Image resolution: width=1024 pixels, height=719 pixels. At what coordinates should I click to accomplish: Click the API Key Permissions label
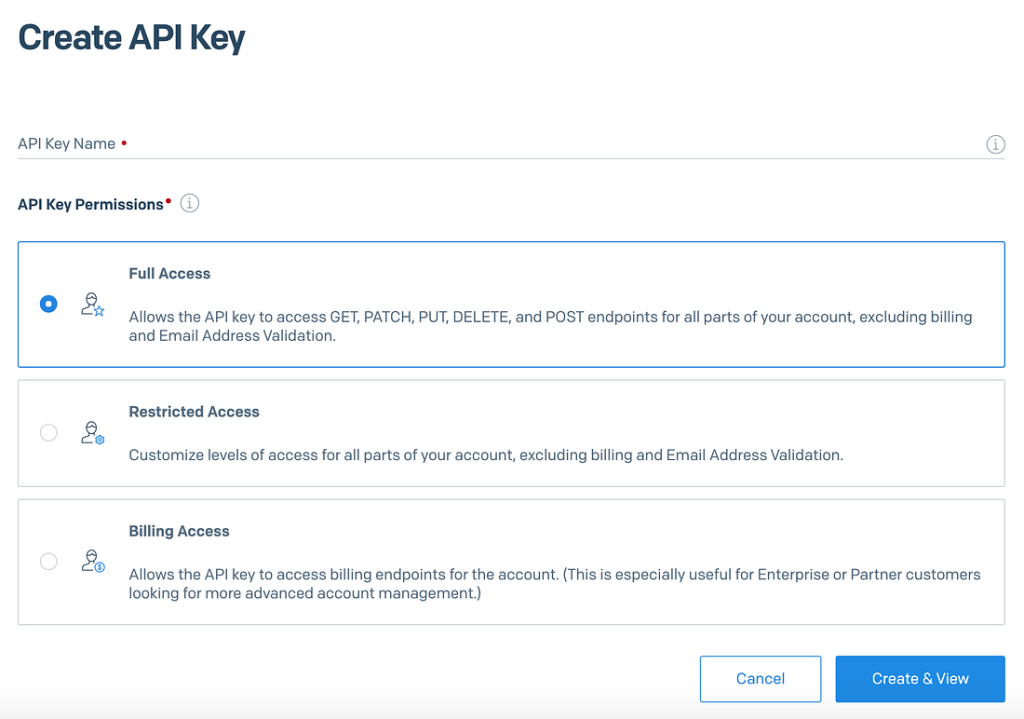[90, 204]
